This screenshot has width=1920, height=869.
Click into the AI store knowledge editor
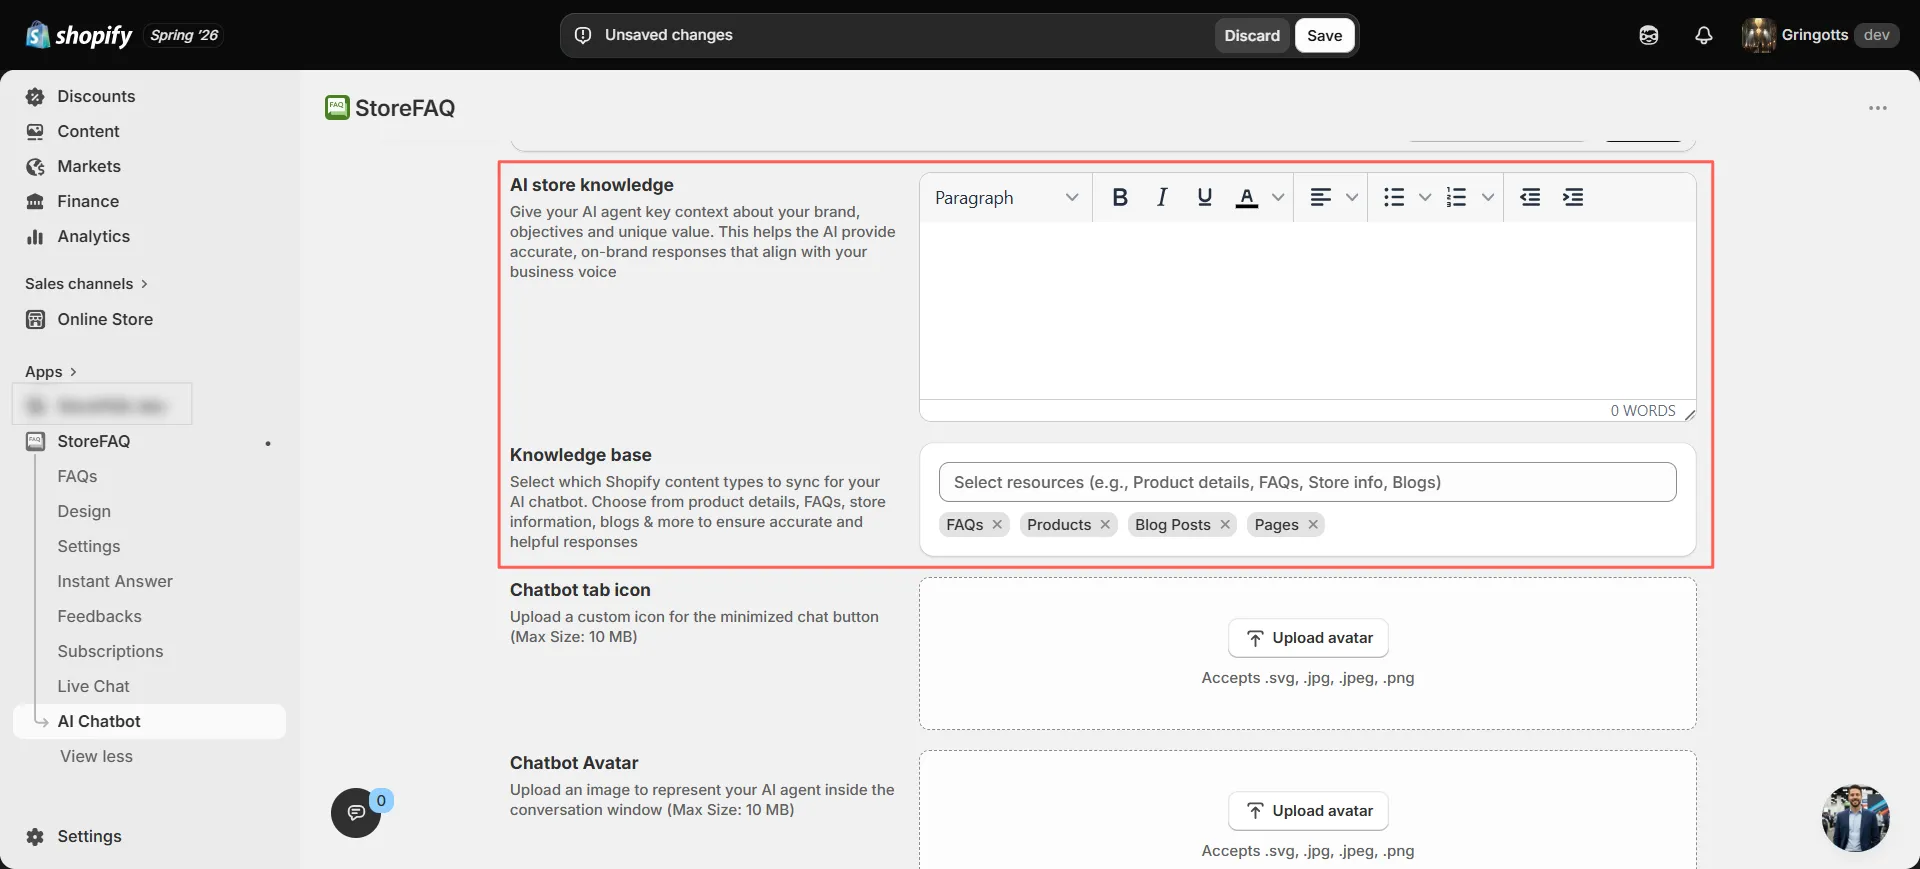[x=1307, y=310]
